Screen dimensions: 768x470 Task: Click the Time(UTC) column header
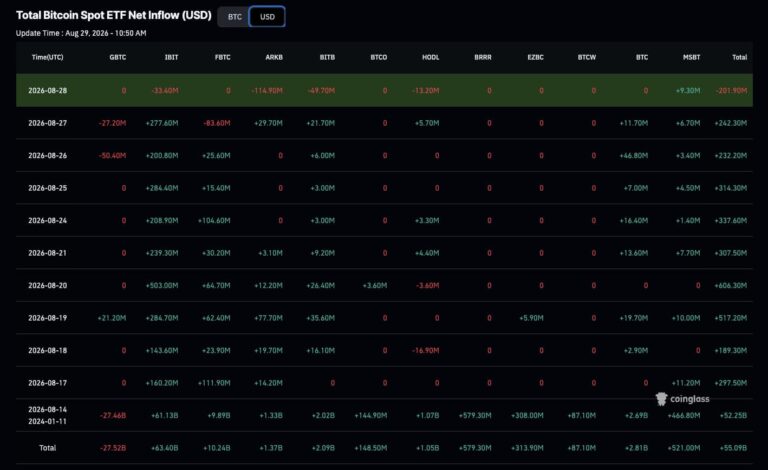pos(48,57)
